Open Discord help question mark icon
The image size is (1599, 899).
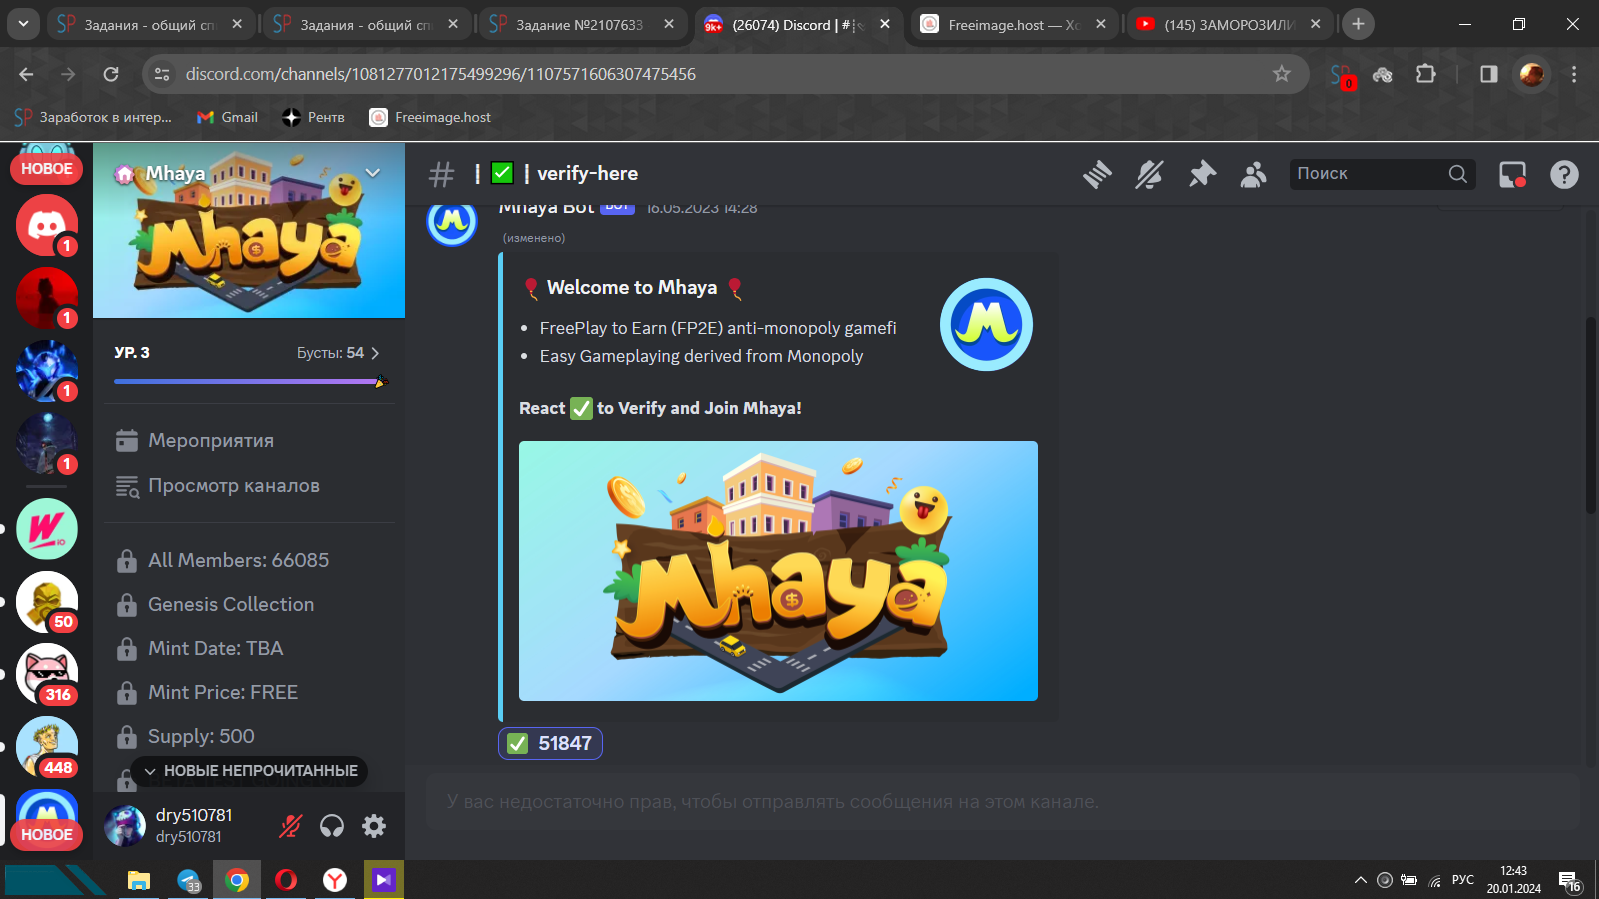(1564, 174)
